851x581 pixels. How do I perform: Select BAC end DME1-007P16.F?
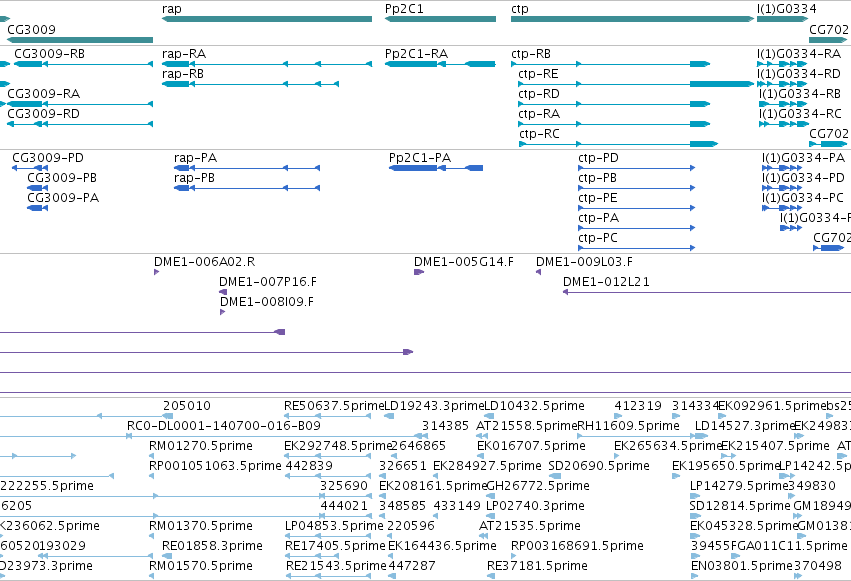[223, 292]
